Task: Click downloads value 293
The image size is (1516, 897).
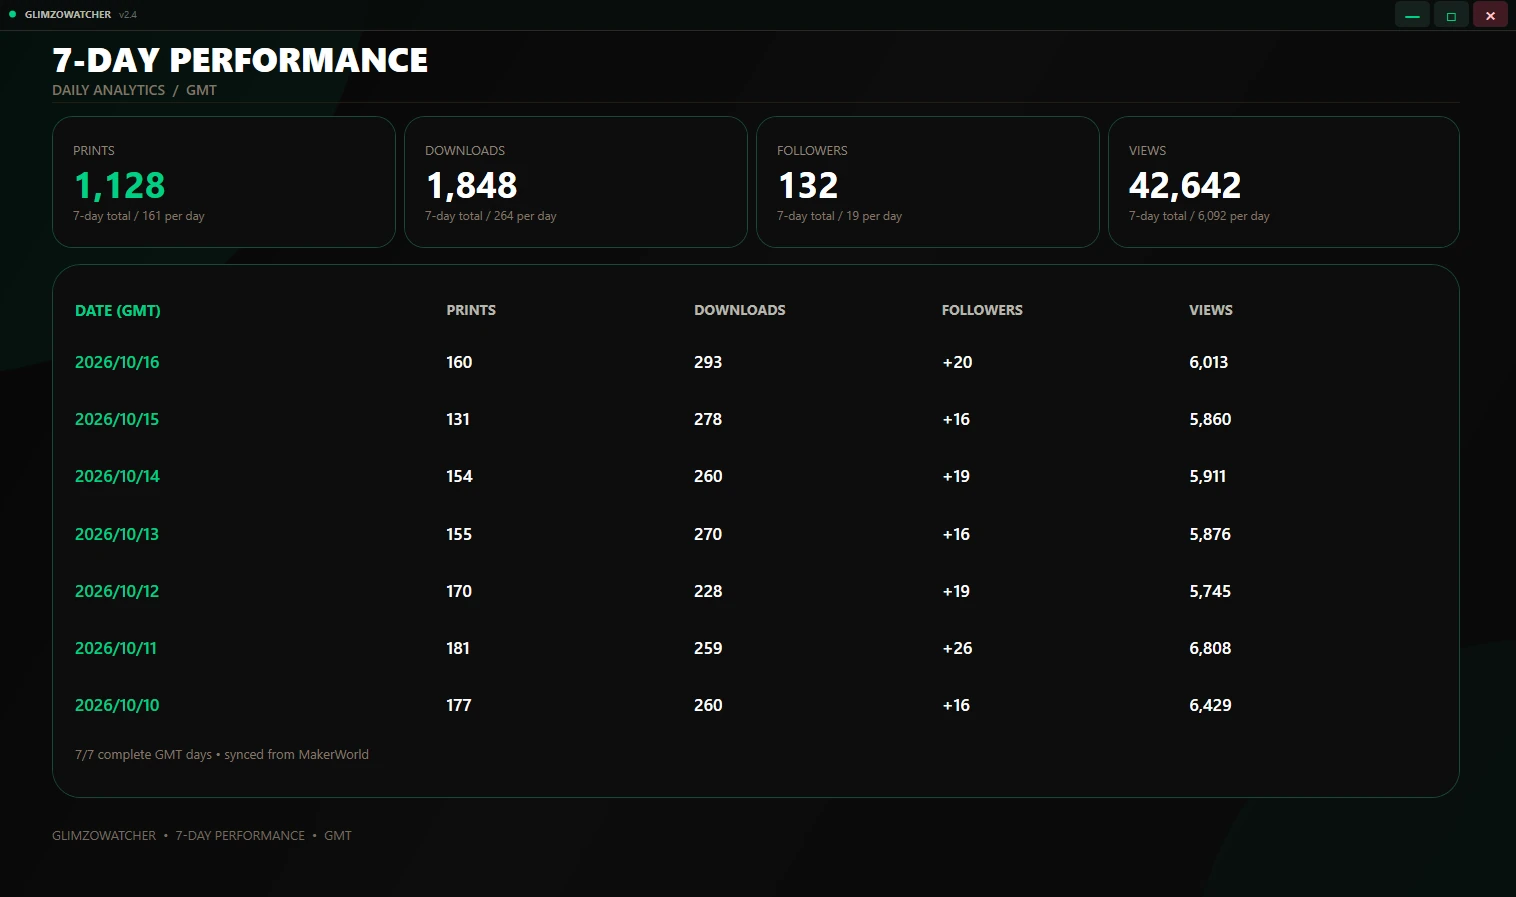Action: 708,362
